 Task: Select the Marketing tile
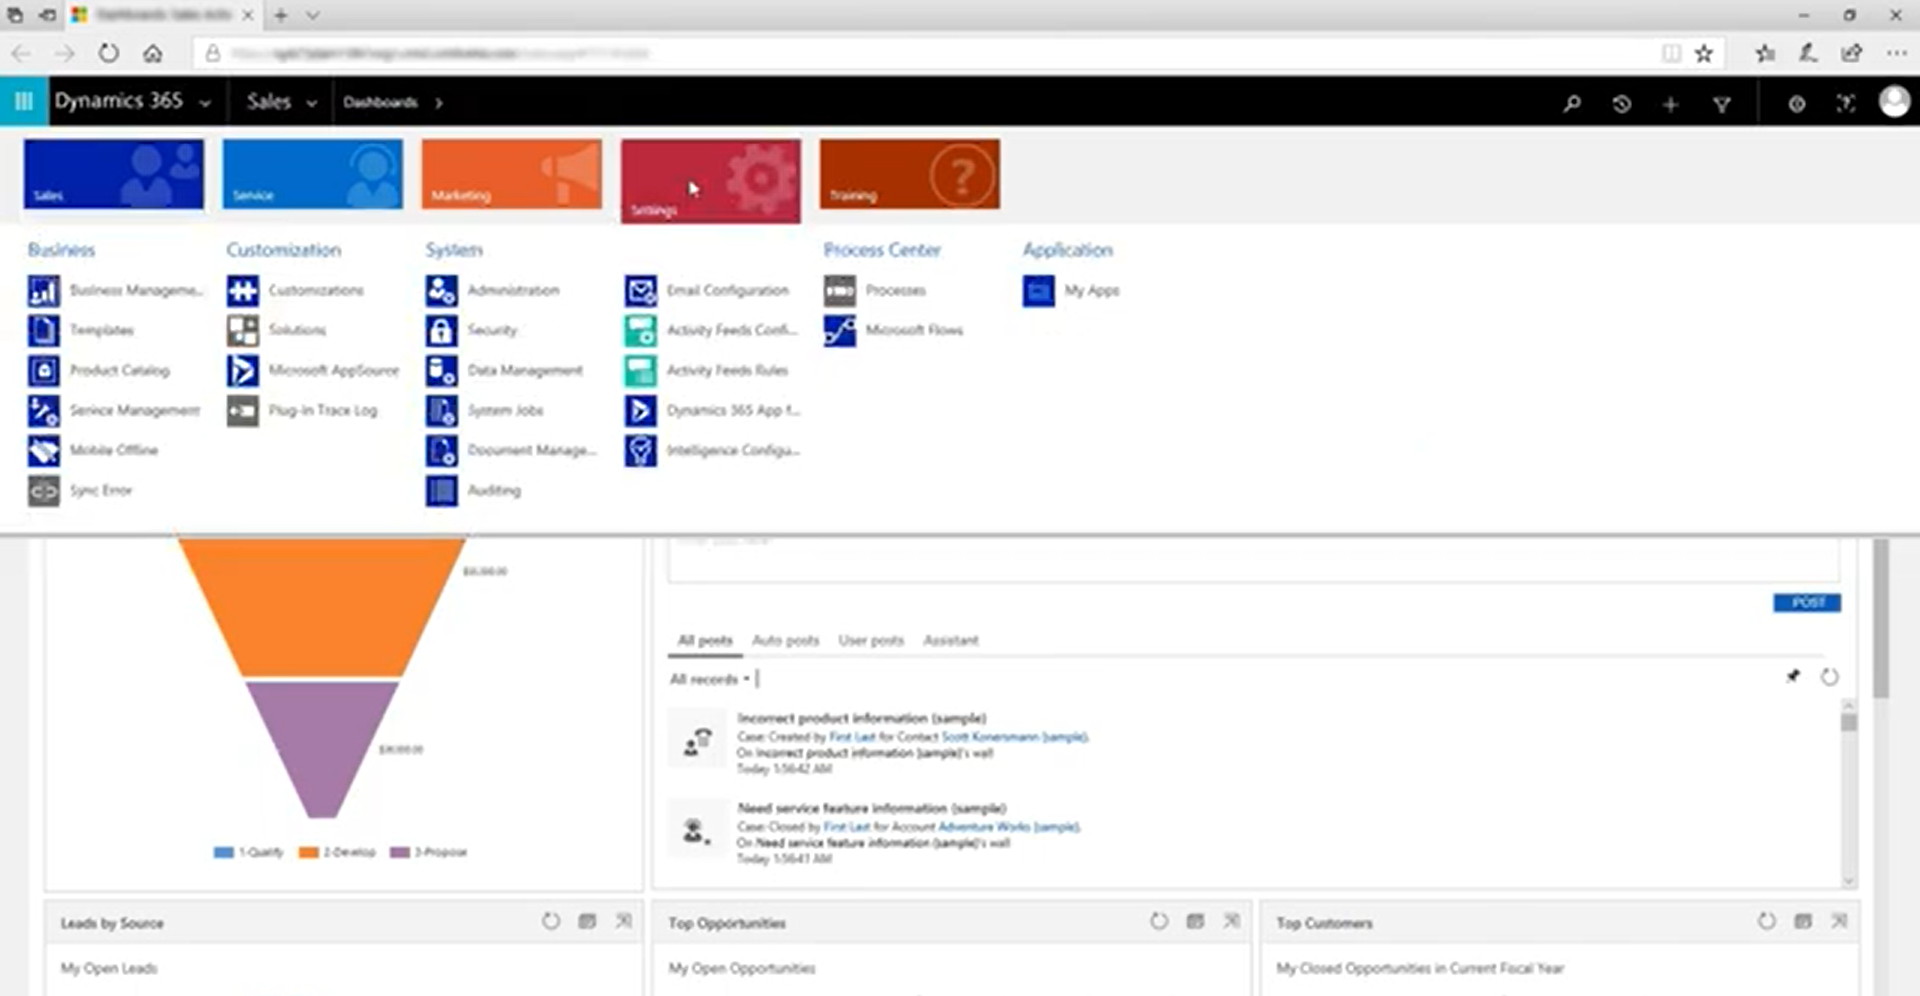511,174
